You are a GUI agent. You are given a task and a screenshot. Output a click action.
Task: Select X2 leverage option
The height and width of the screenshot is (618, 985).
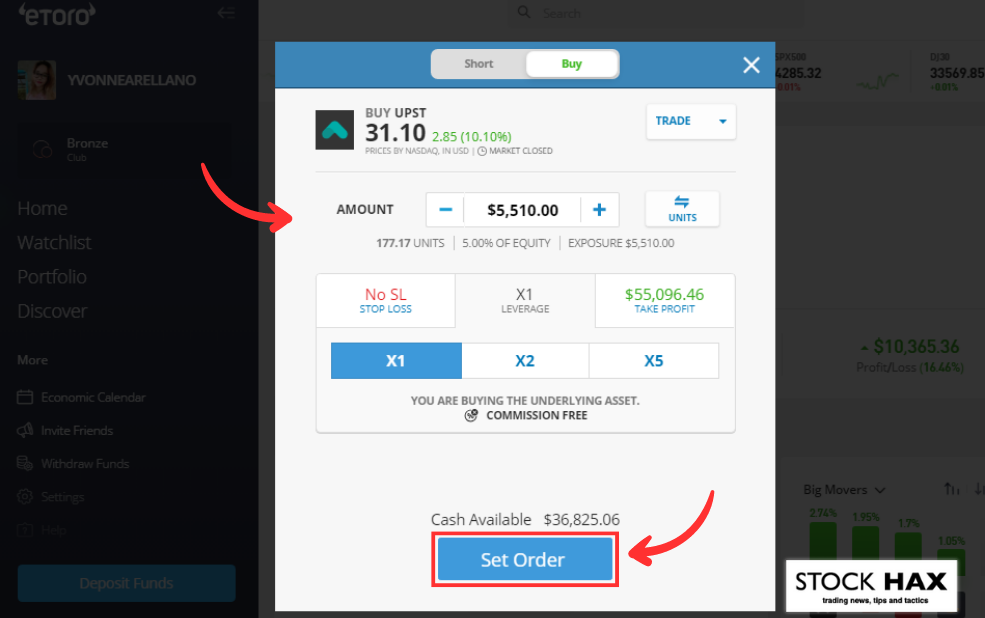(525, 361)
